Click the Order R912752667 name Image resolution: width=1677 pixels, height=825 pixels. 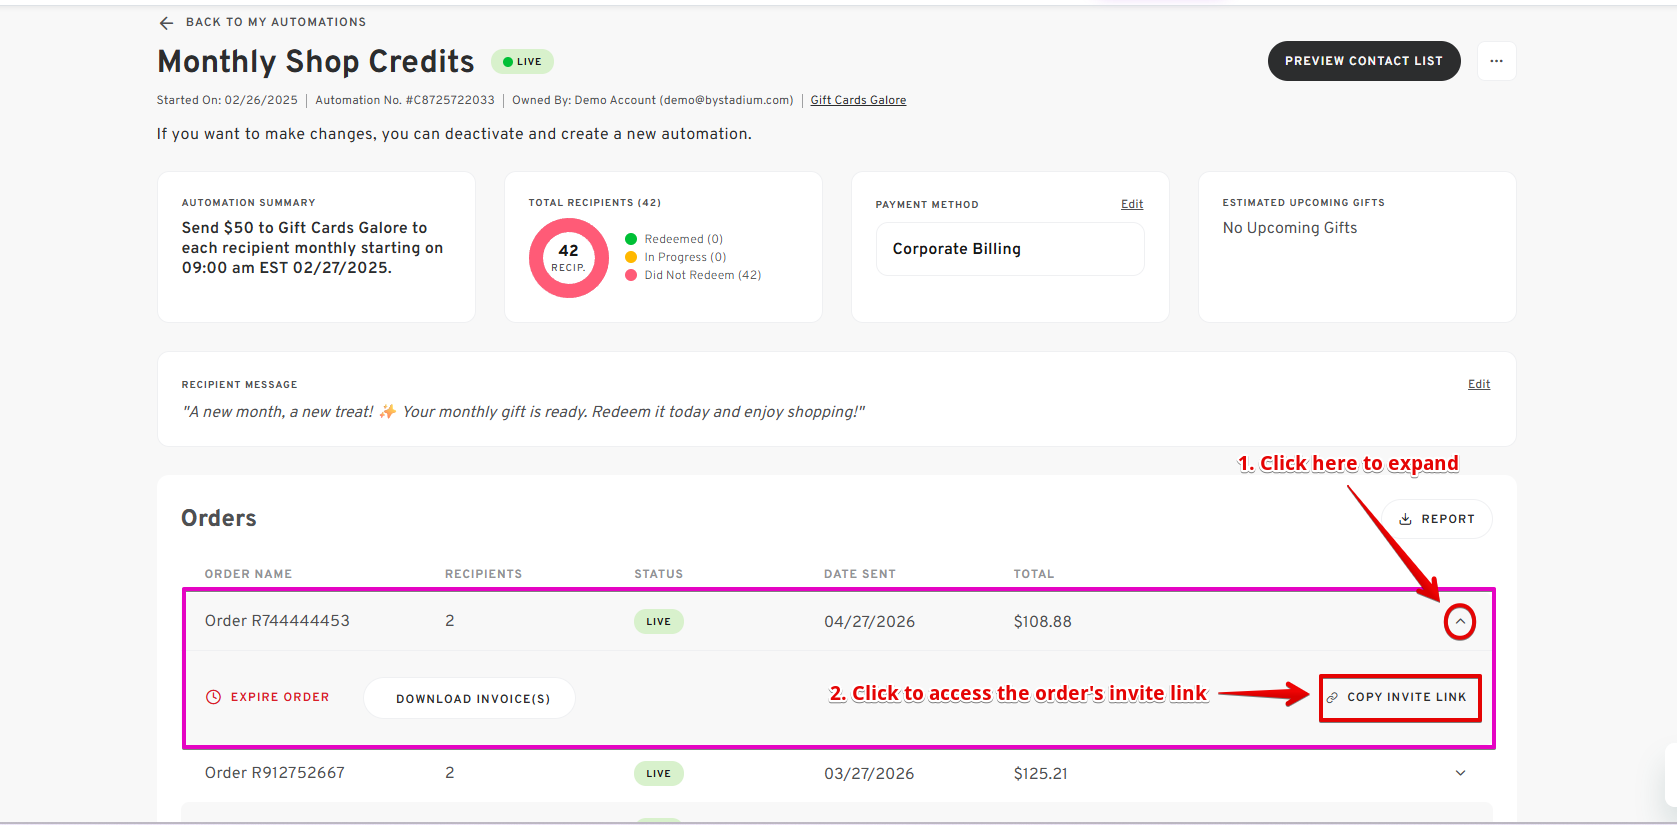point(275,773)
